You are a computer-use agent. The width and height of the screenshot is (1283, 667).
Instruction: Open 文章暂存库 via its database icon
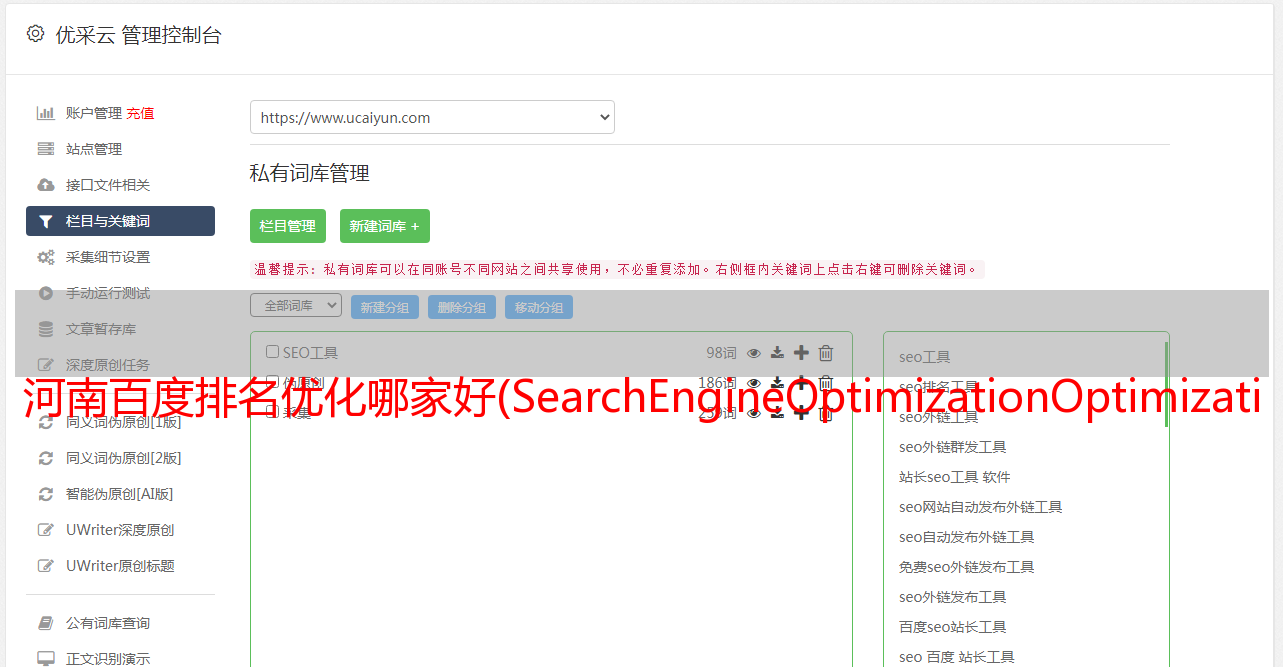46,329
